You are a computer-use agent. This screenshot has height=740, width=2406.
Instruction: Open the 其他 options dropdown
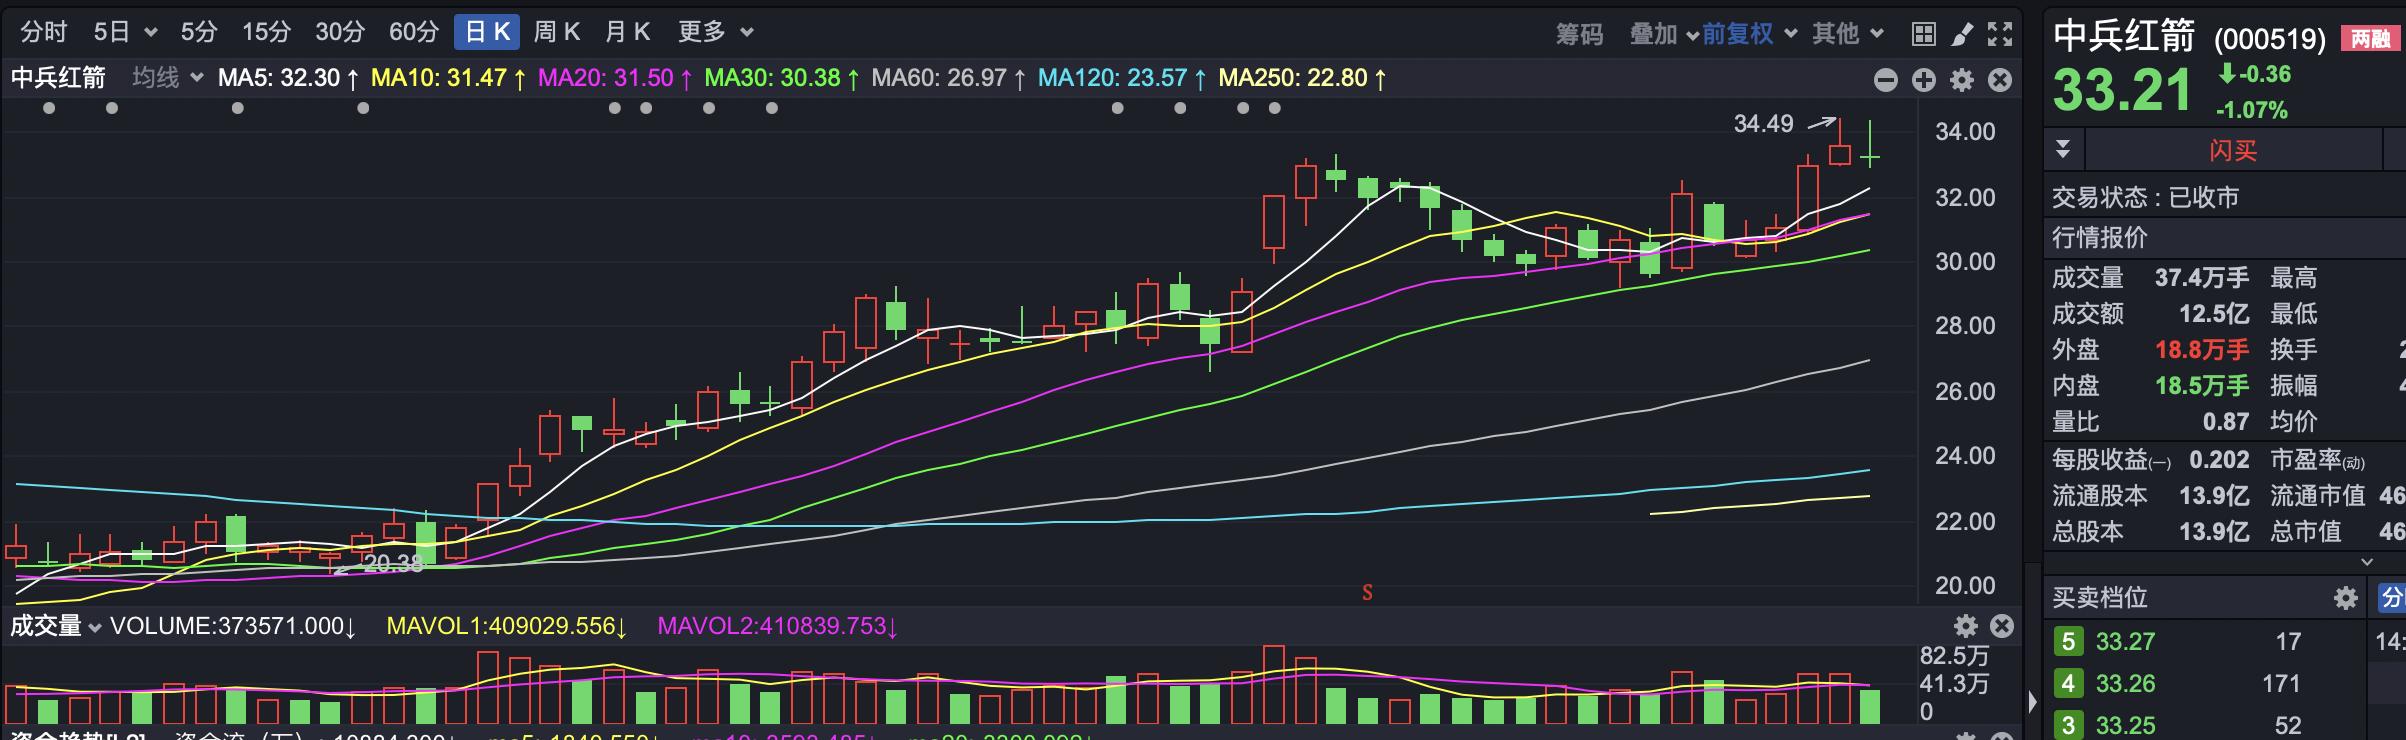point(1847,34)
